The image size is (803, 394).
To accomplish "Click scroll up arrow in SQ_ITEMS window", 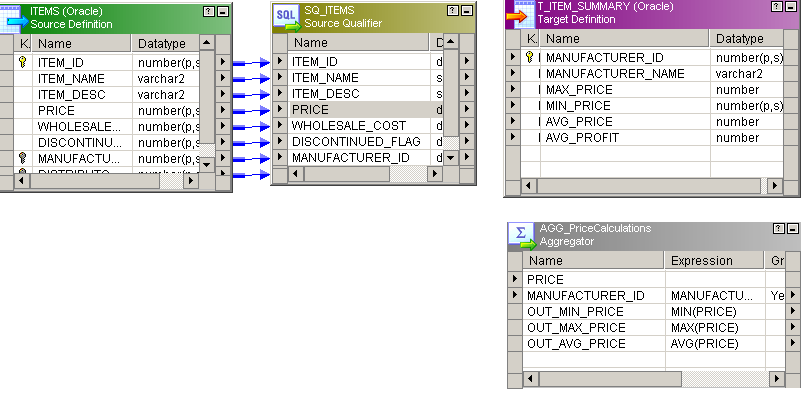I will [x=451, y=42].
